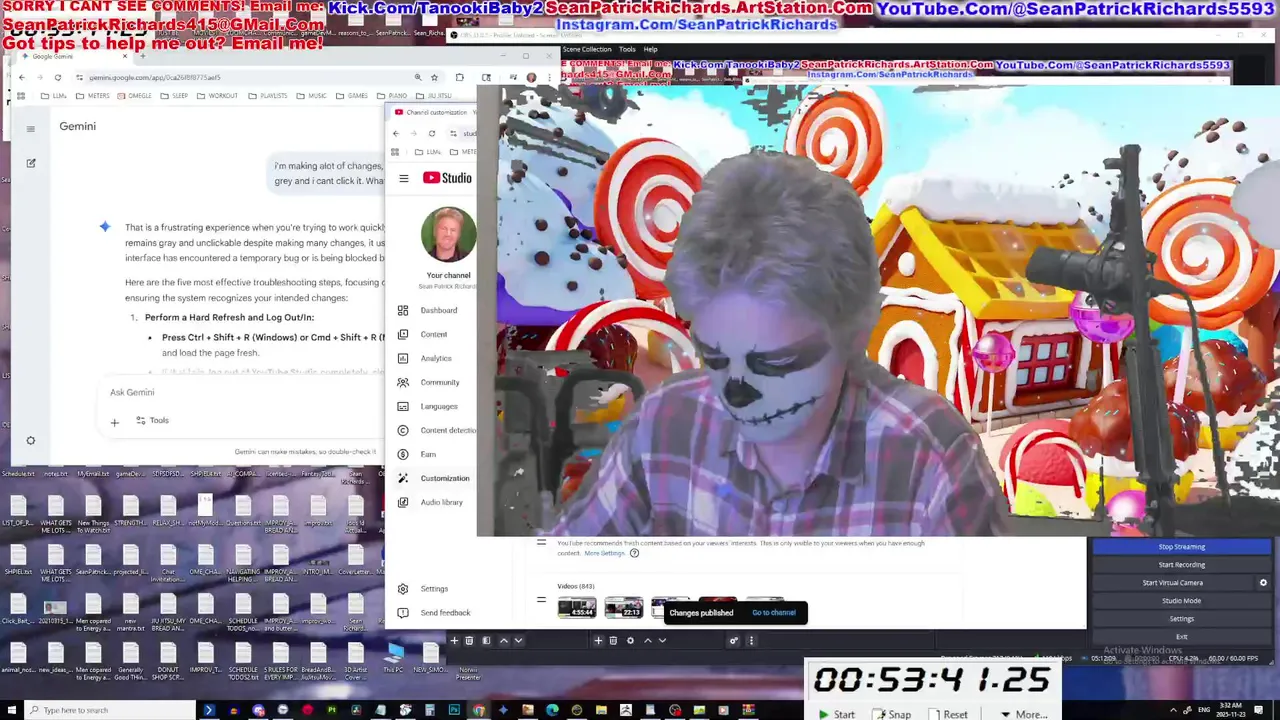Click Exit in OBS controls
The height and width of the screenshot is (720, 1280).
tap(1181, 637)
